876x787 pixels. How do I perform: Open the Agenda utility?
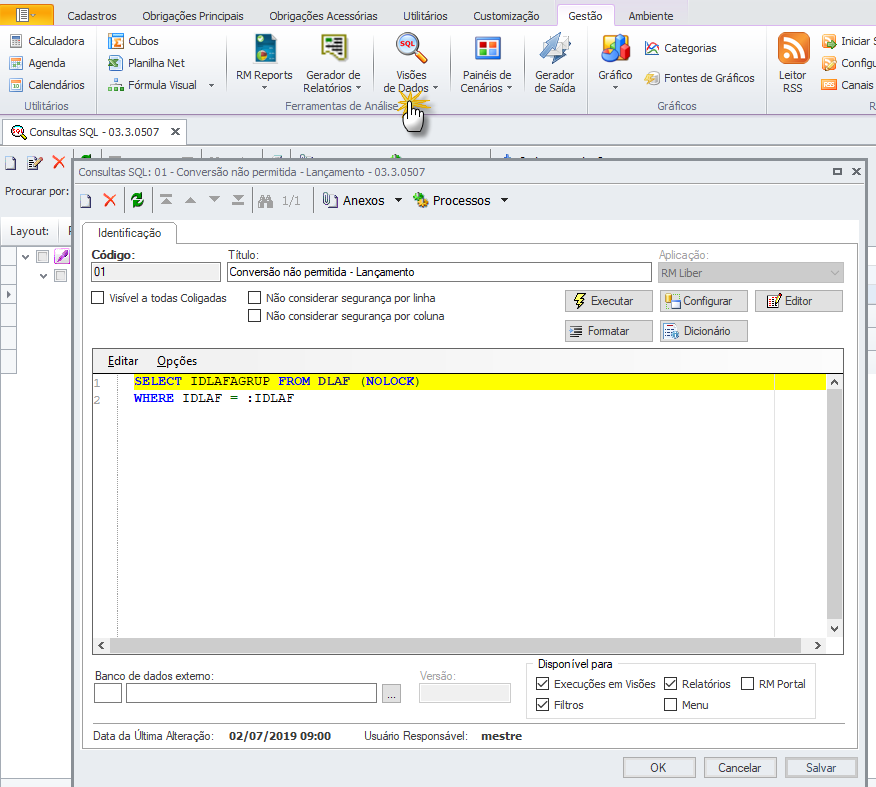(37, 63)
